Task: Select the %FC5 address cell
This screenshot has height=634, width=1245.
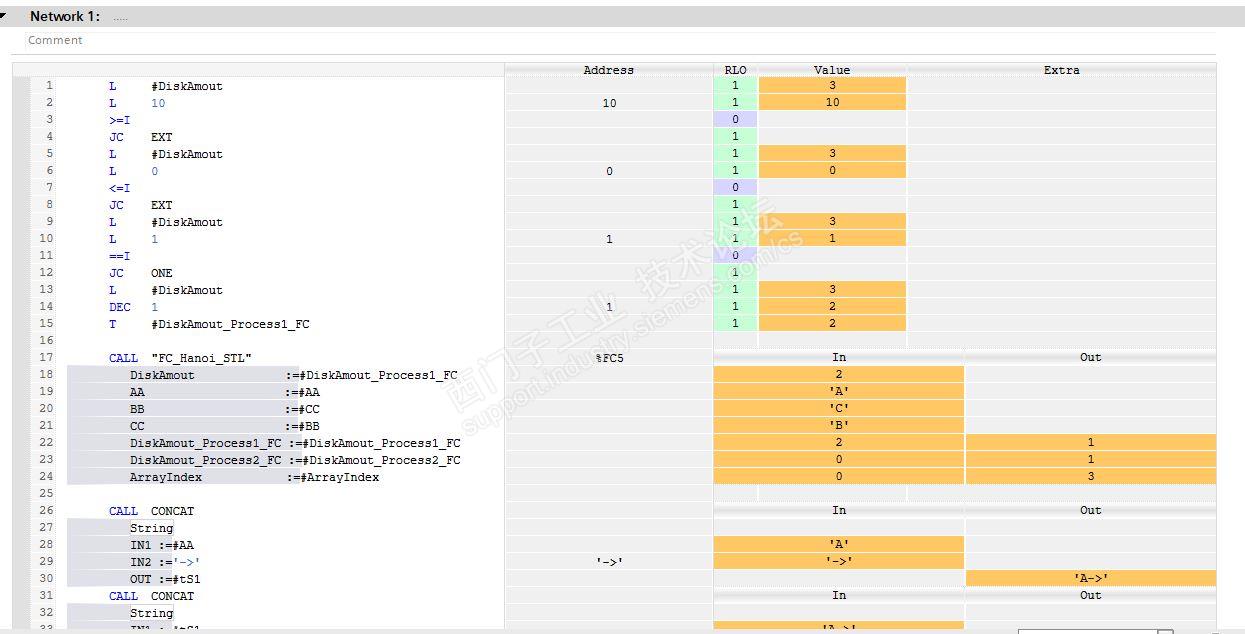Action: 609,358
